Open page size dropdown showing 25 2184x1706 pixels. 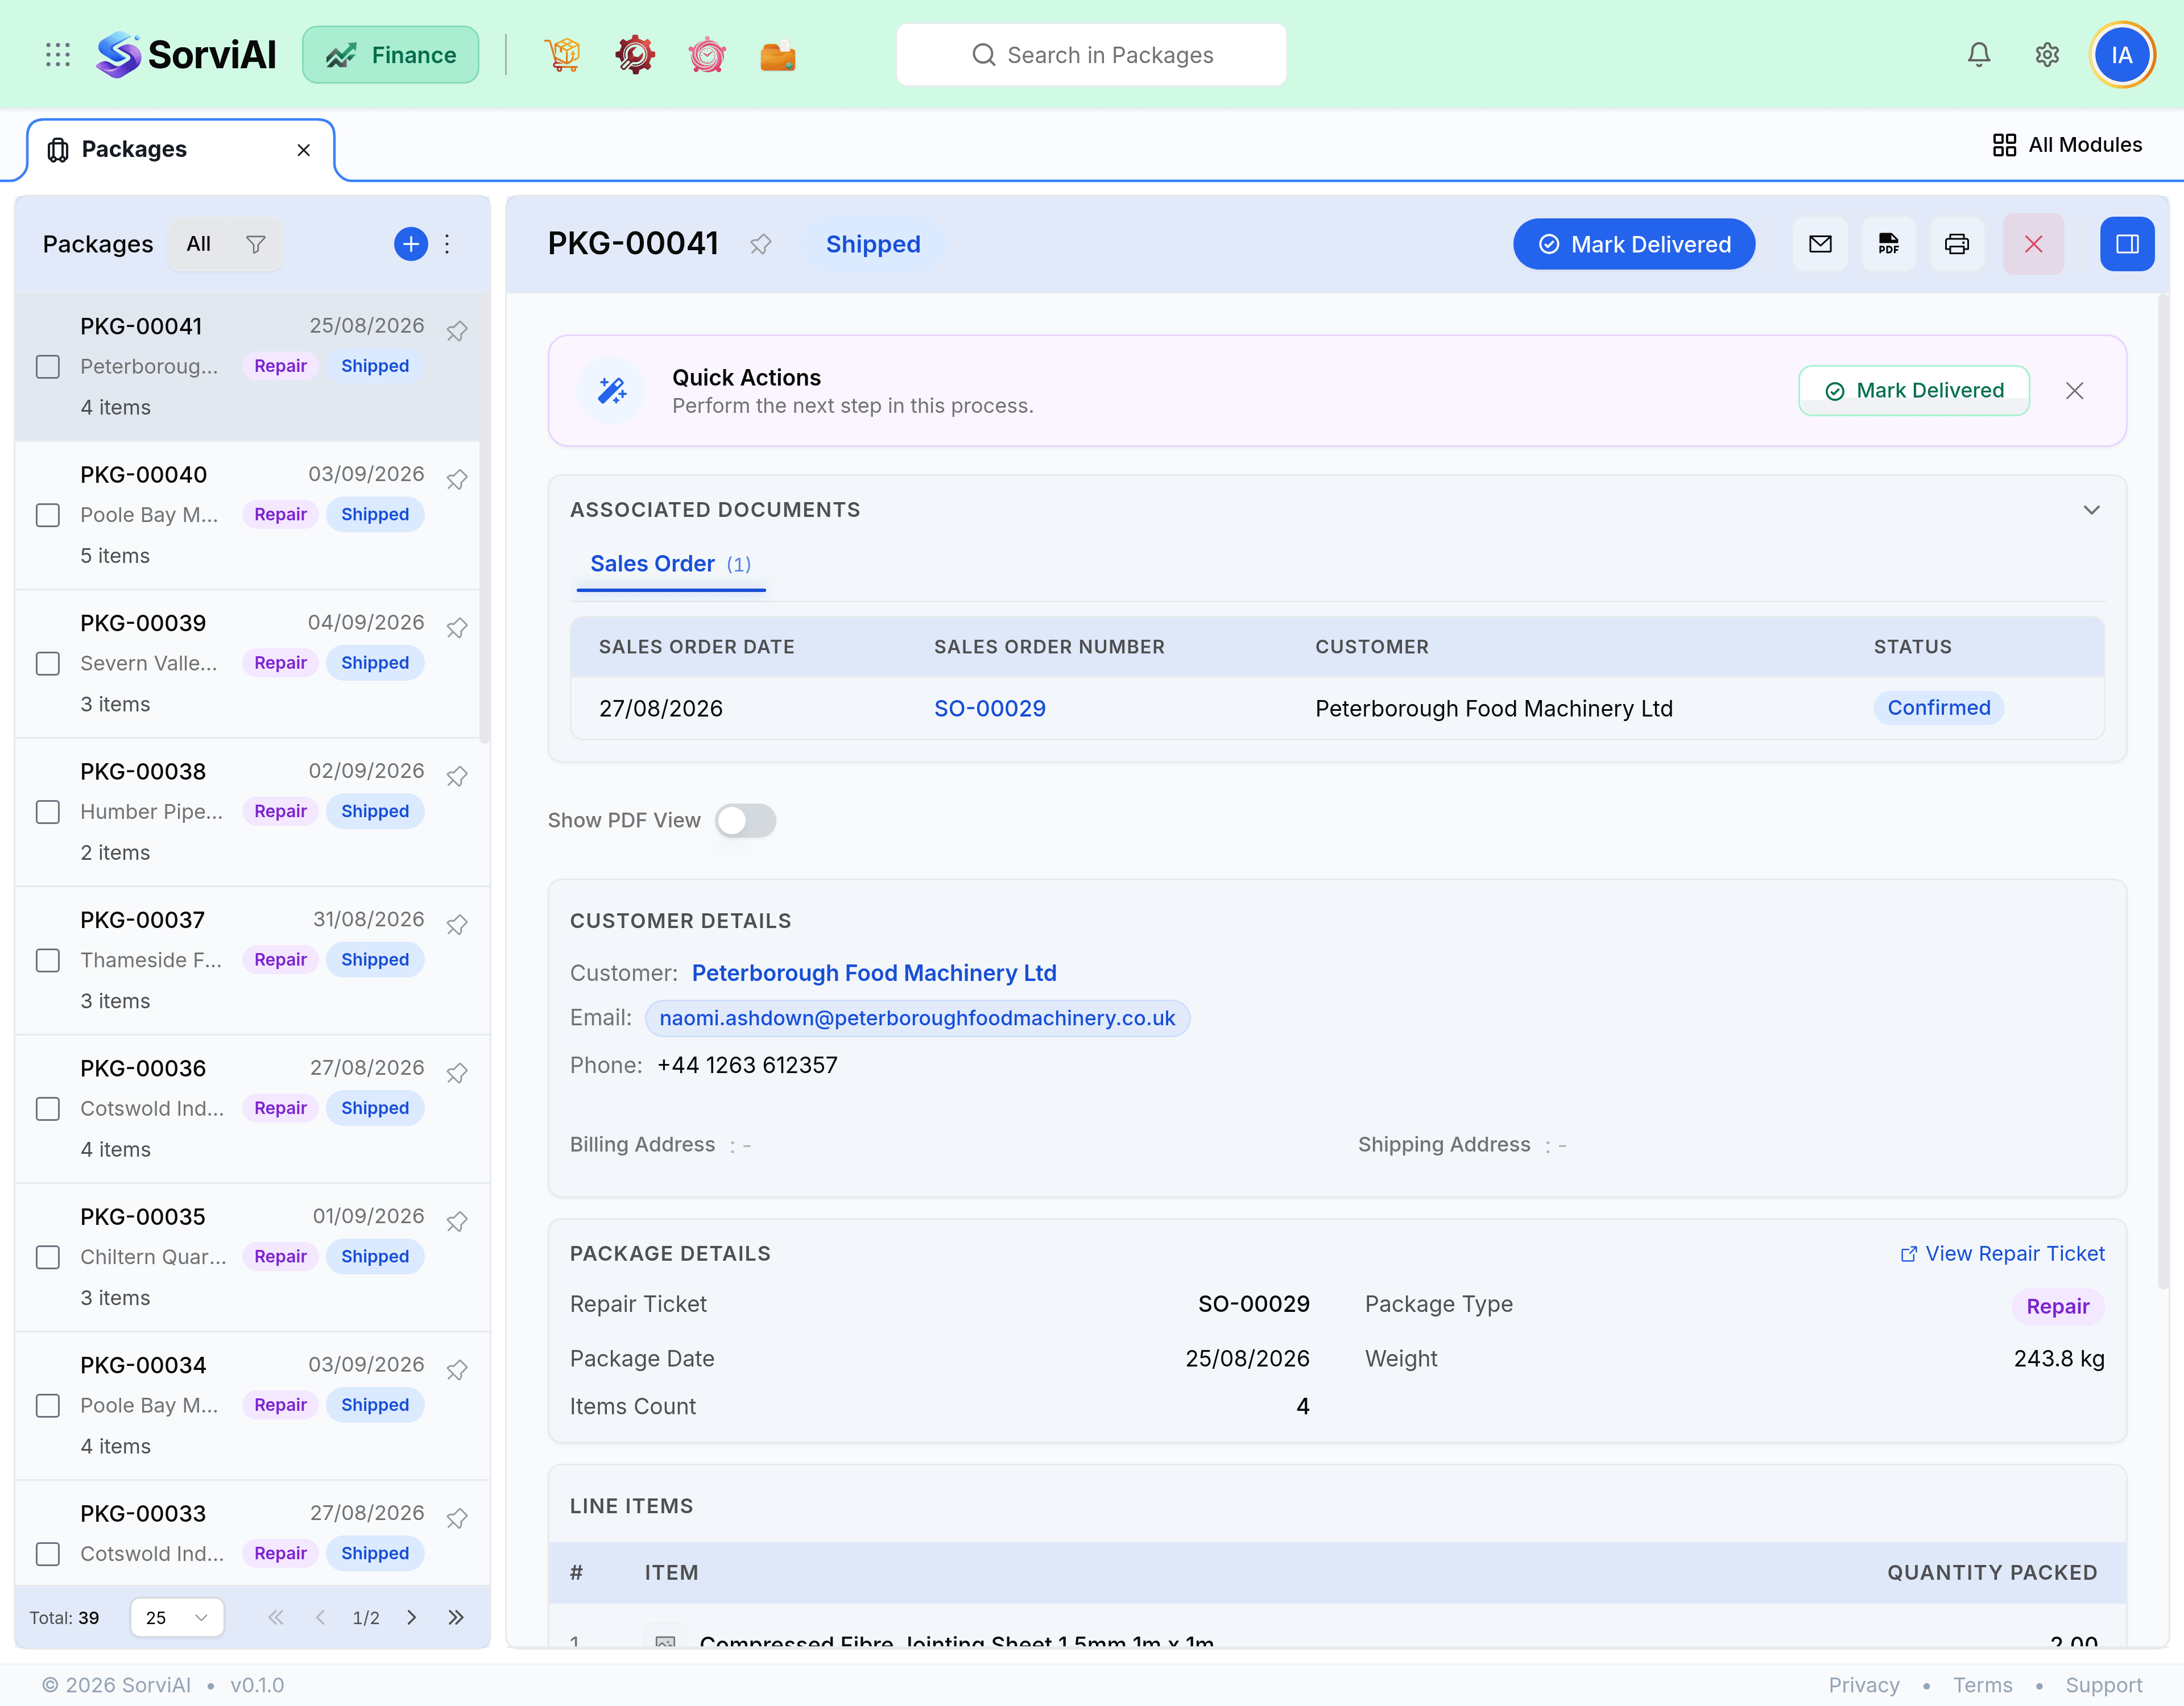pyautogui.click(x=177, y=1617)
